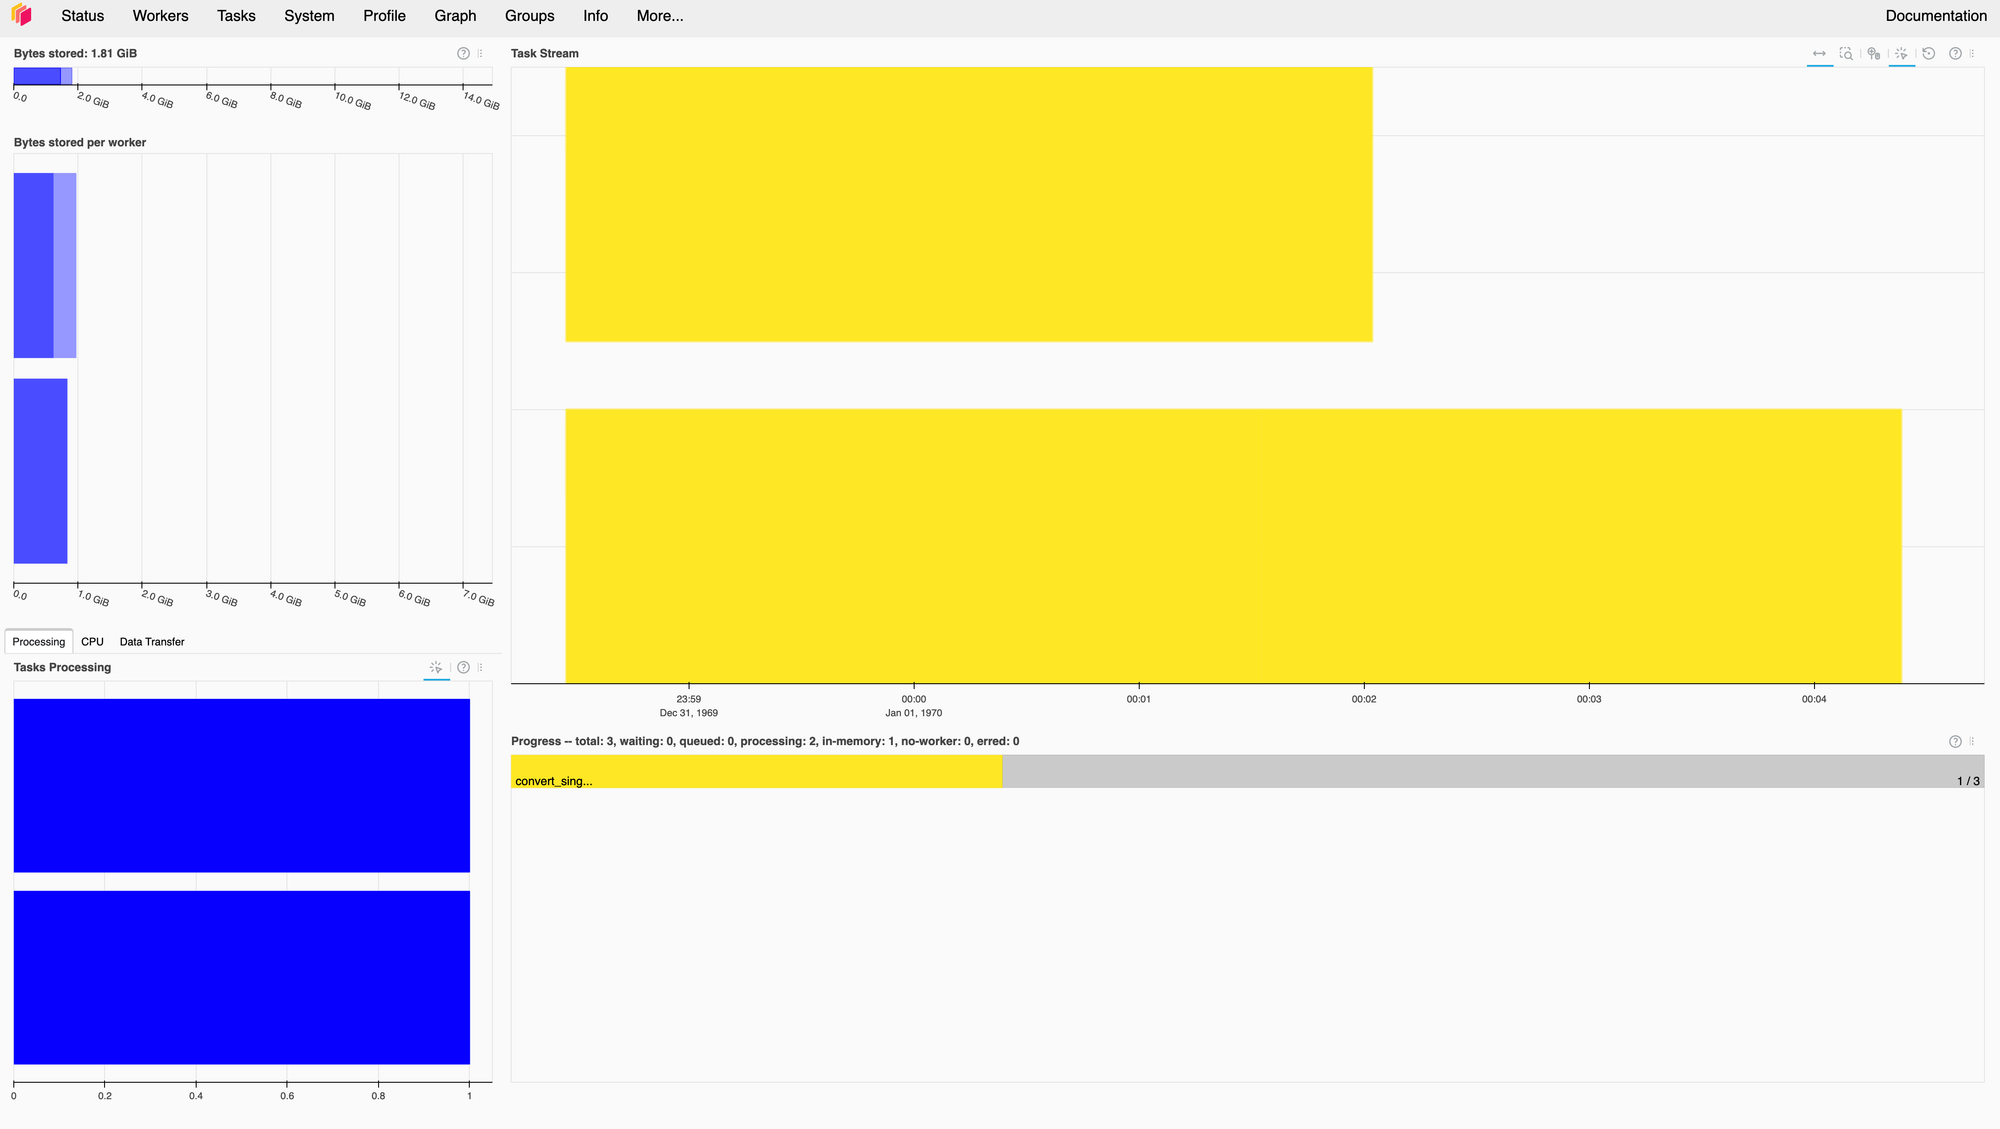Click the bottom blue Tasks Processing bar

pos(242,977)
